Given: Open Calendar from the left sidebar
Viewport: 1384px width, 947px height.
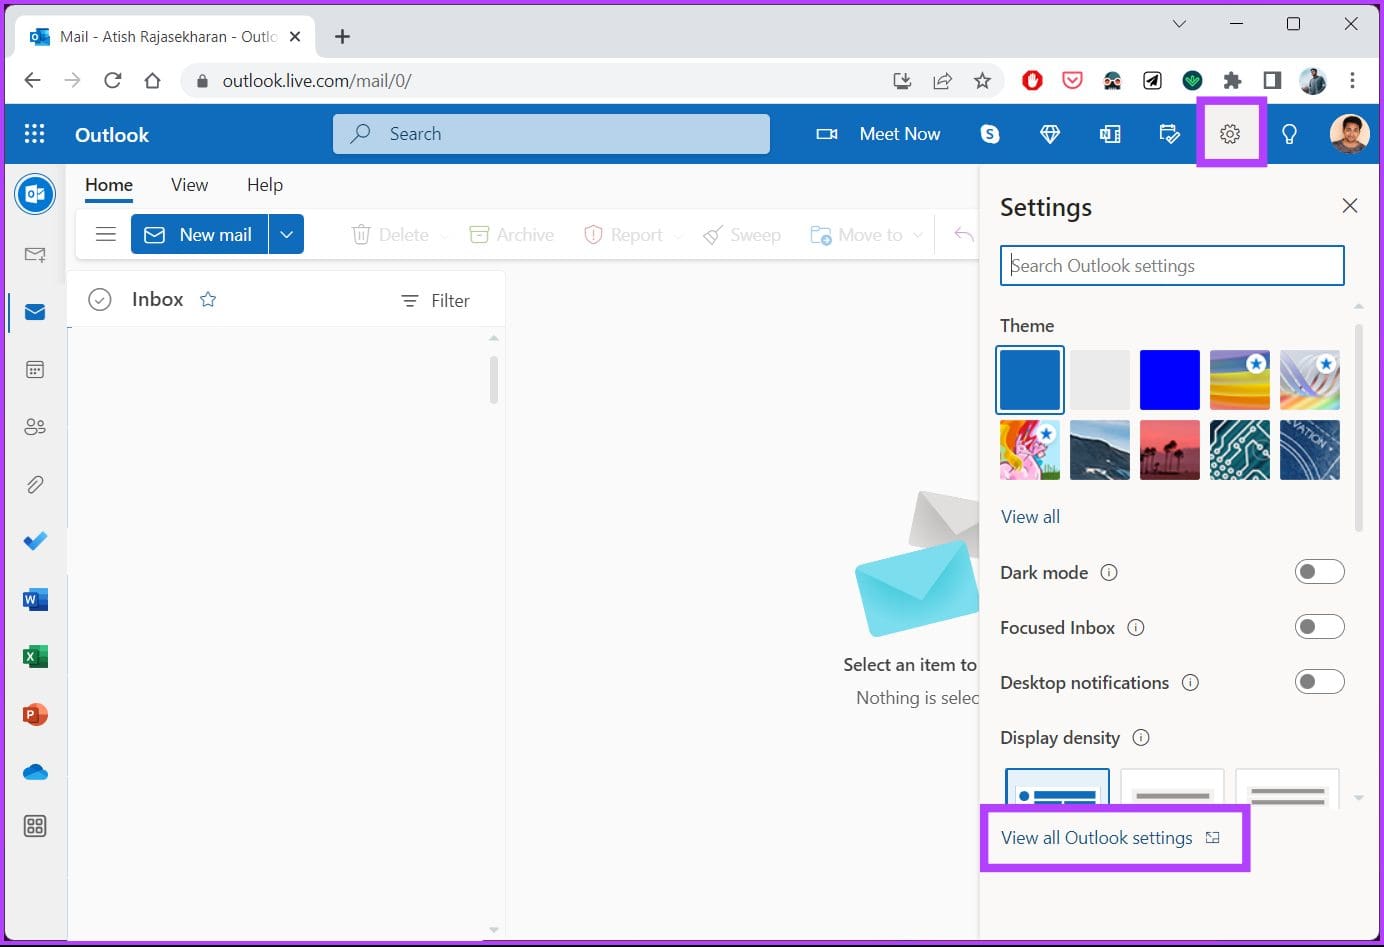Looking at the screenshot, I should [35, 370].
